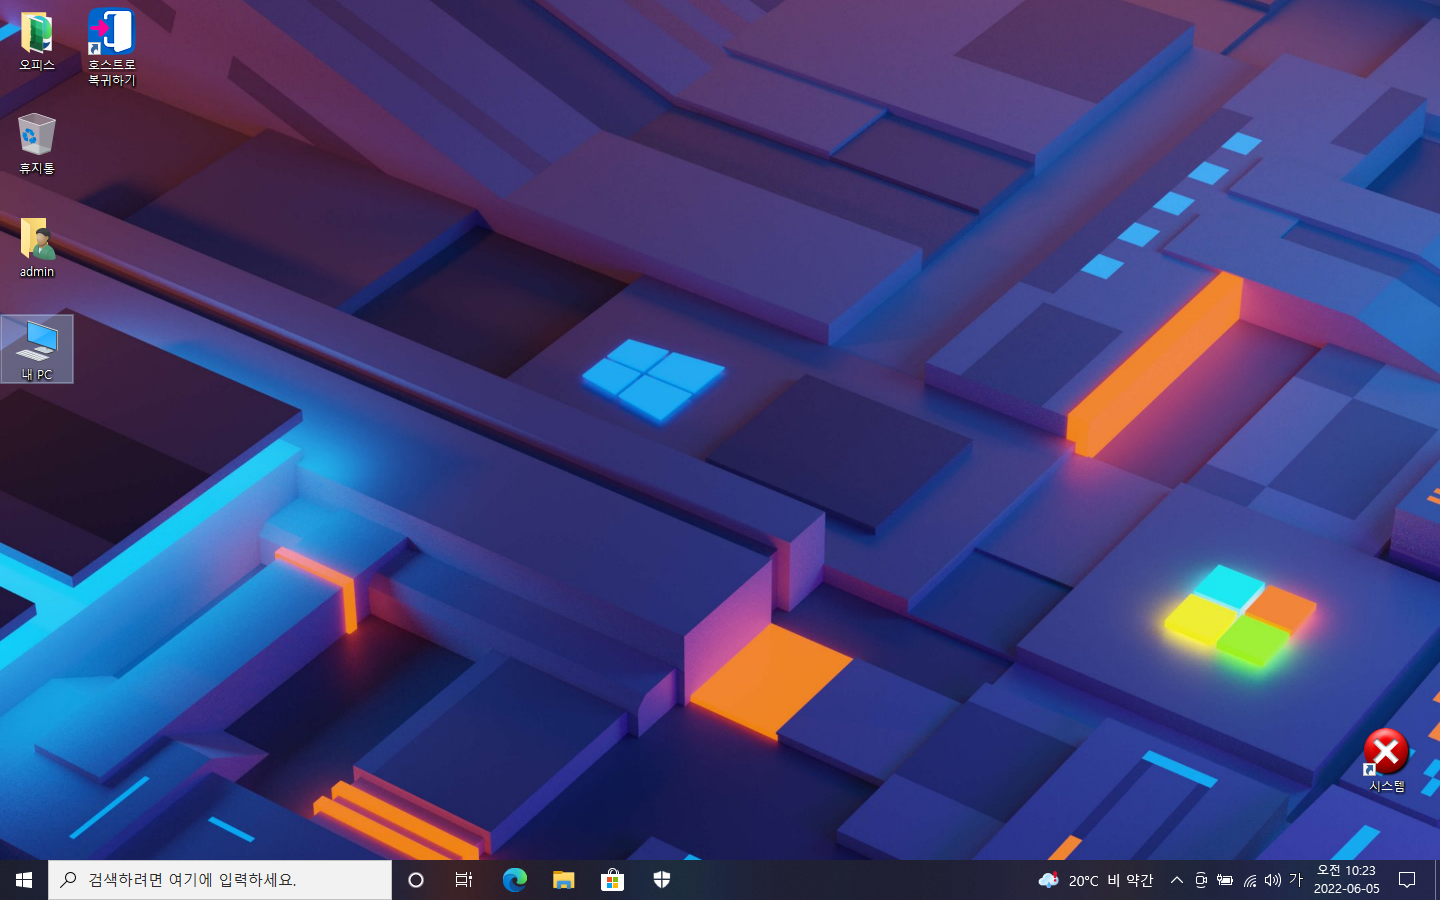Open Windows Security shield on taskbar
Image resolution: width=1440 pixels, height=900 pixels.
coord(661,880)
